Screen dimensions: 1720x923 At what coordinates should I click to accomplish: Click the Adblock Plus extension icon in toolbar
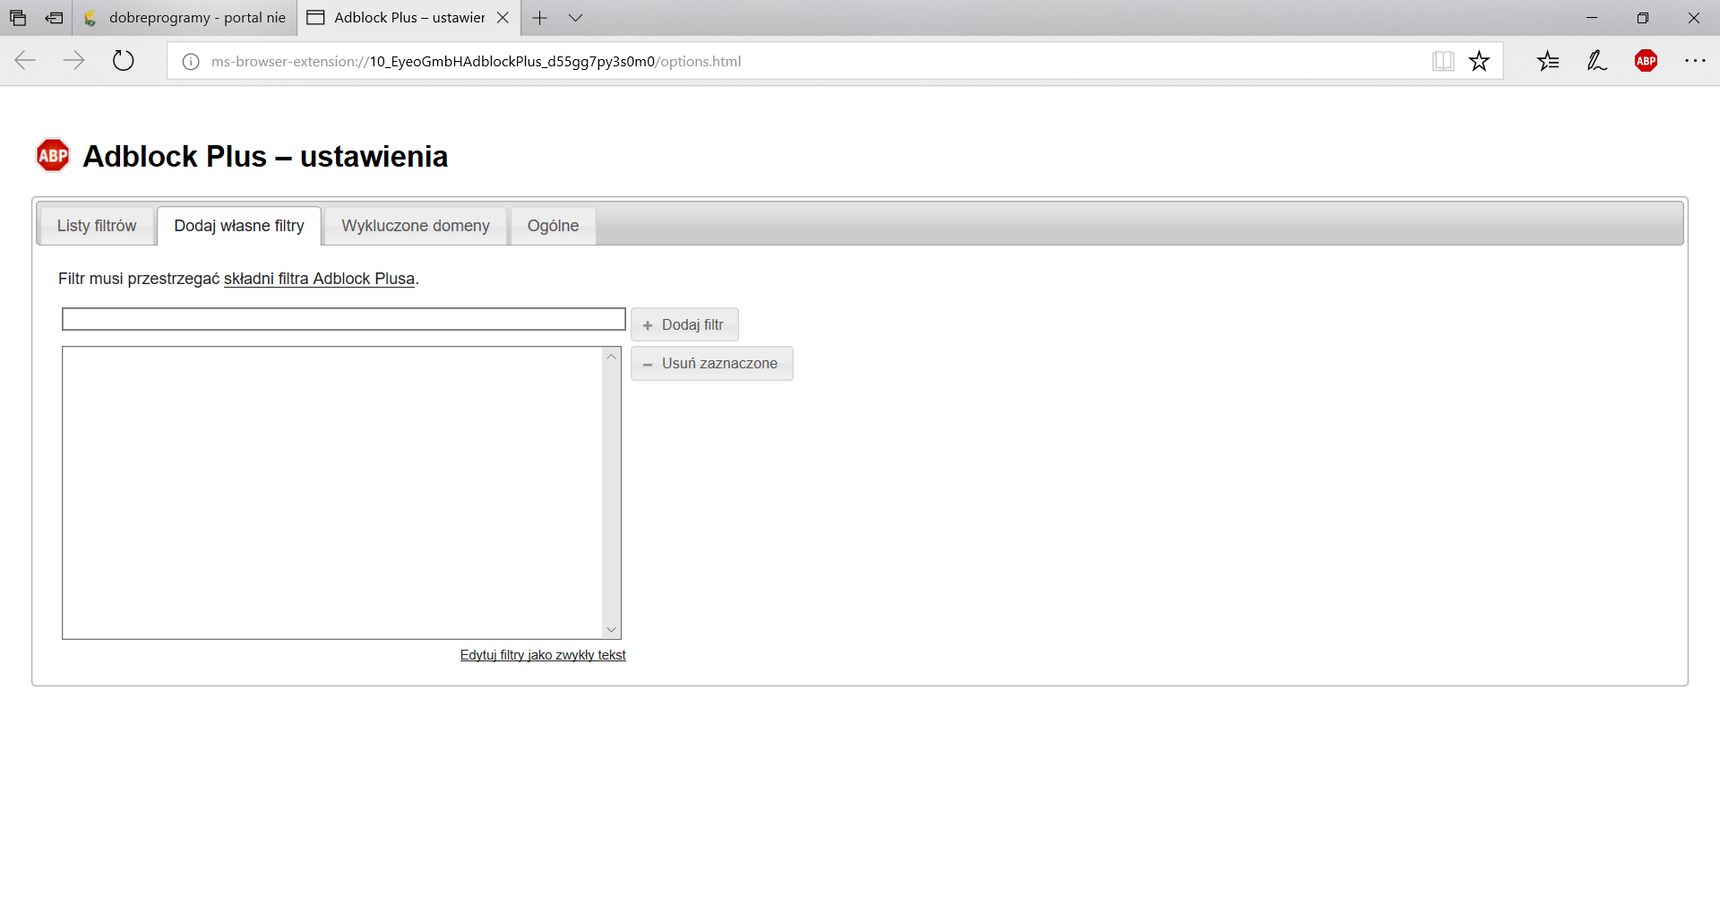point(1645,61)
